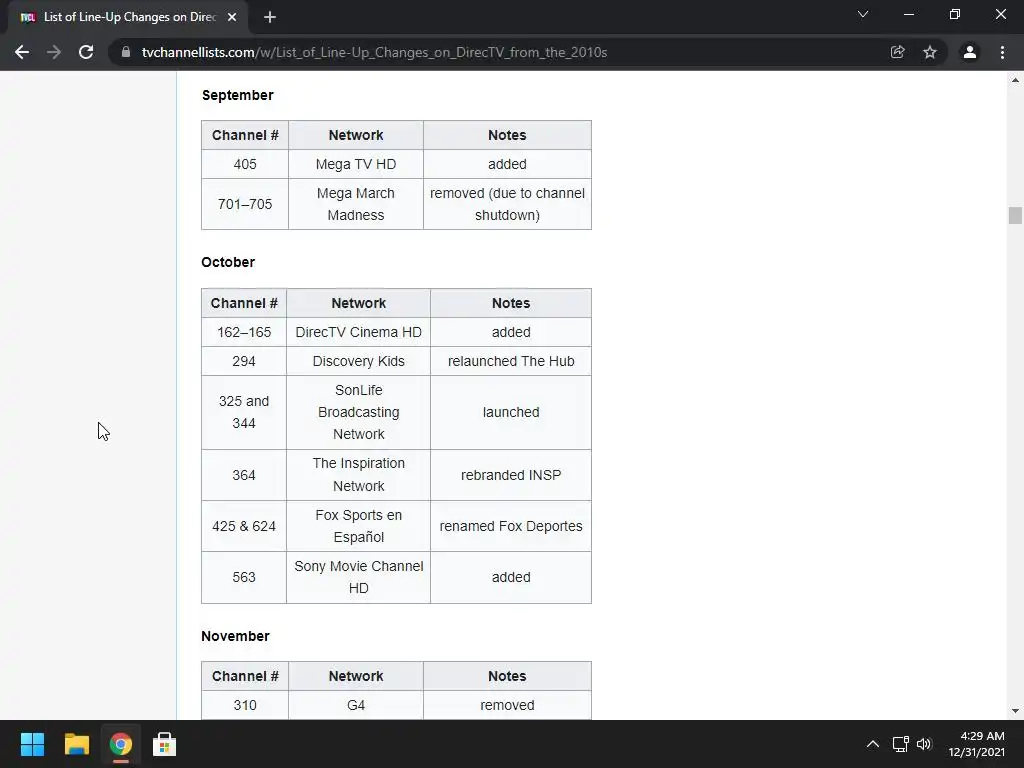Bookmark this page with star
Screen dimensions: 1024x768
coord(930,52)
